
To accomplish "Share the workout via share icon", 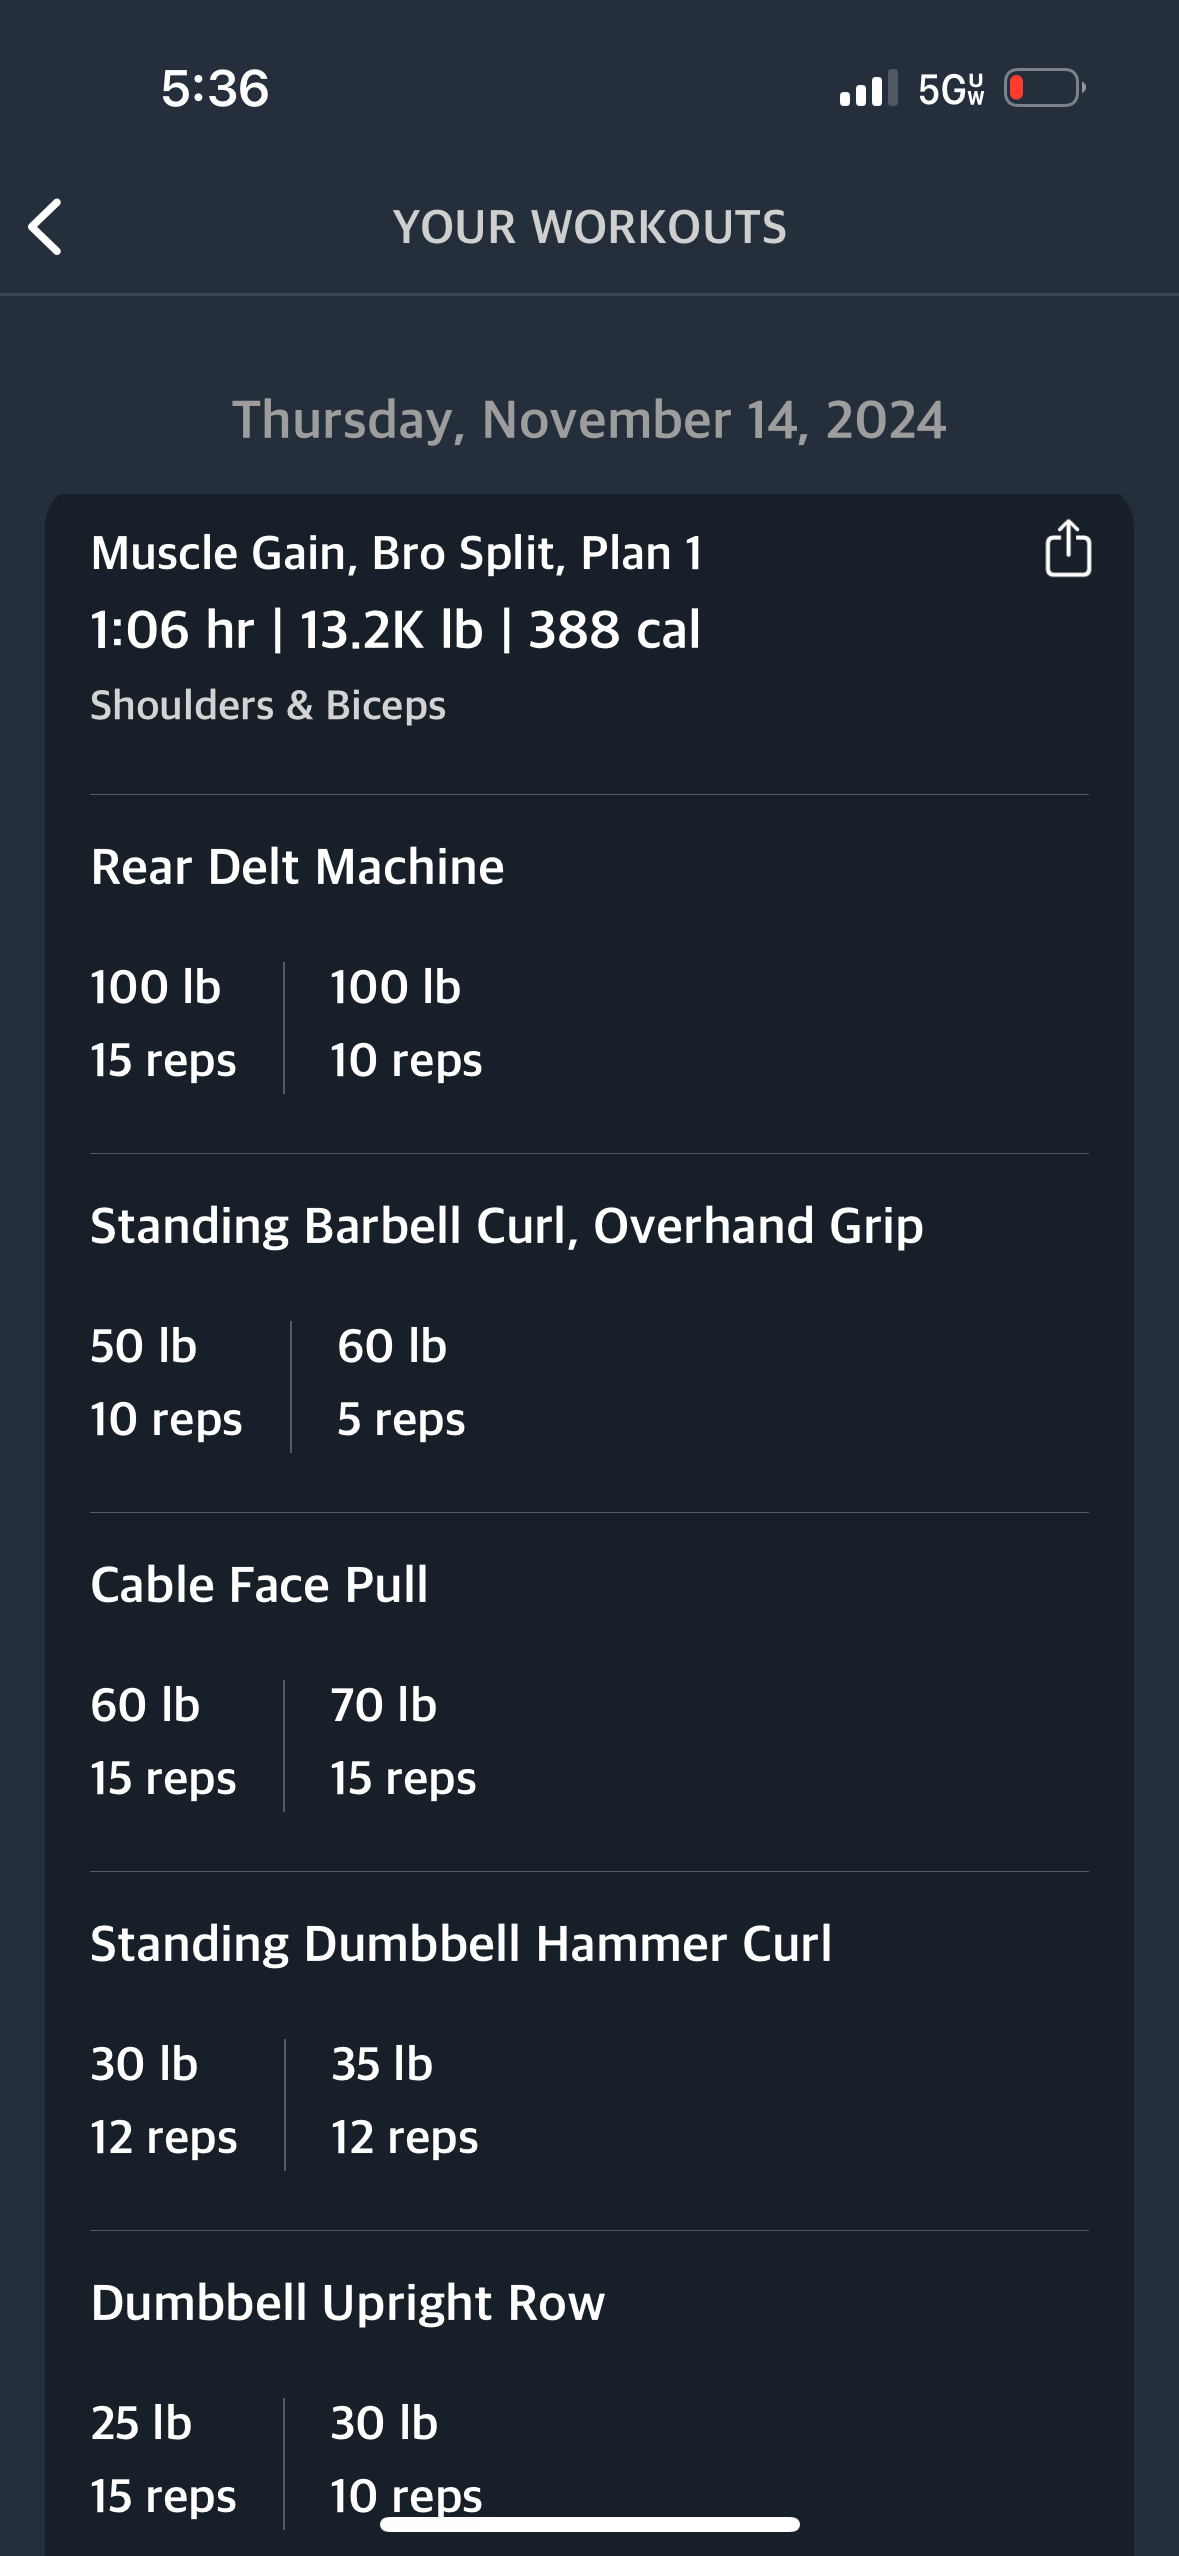I will tap(1068, 548).
